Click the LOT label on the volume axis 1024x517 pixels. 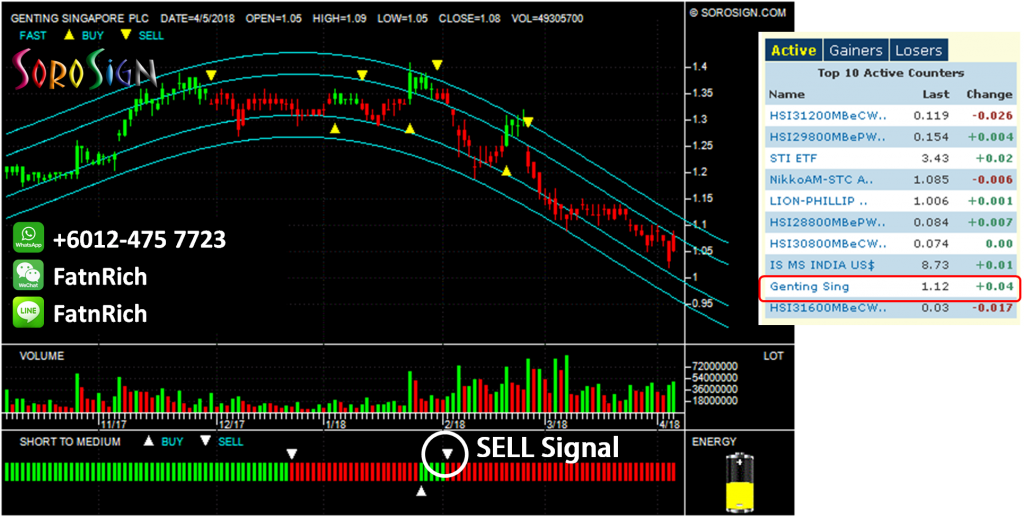[x=773, y=356]
